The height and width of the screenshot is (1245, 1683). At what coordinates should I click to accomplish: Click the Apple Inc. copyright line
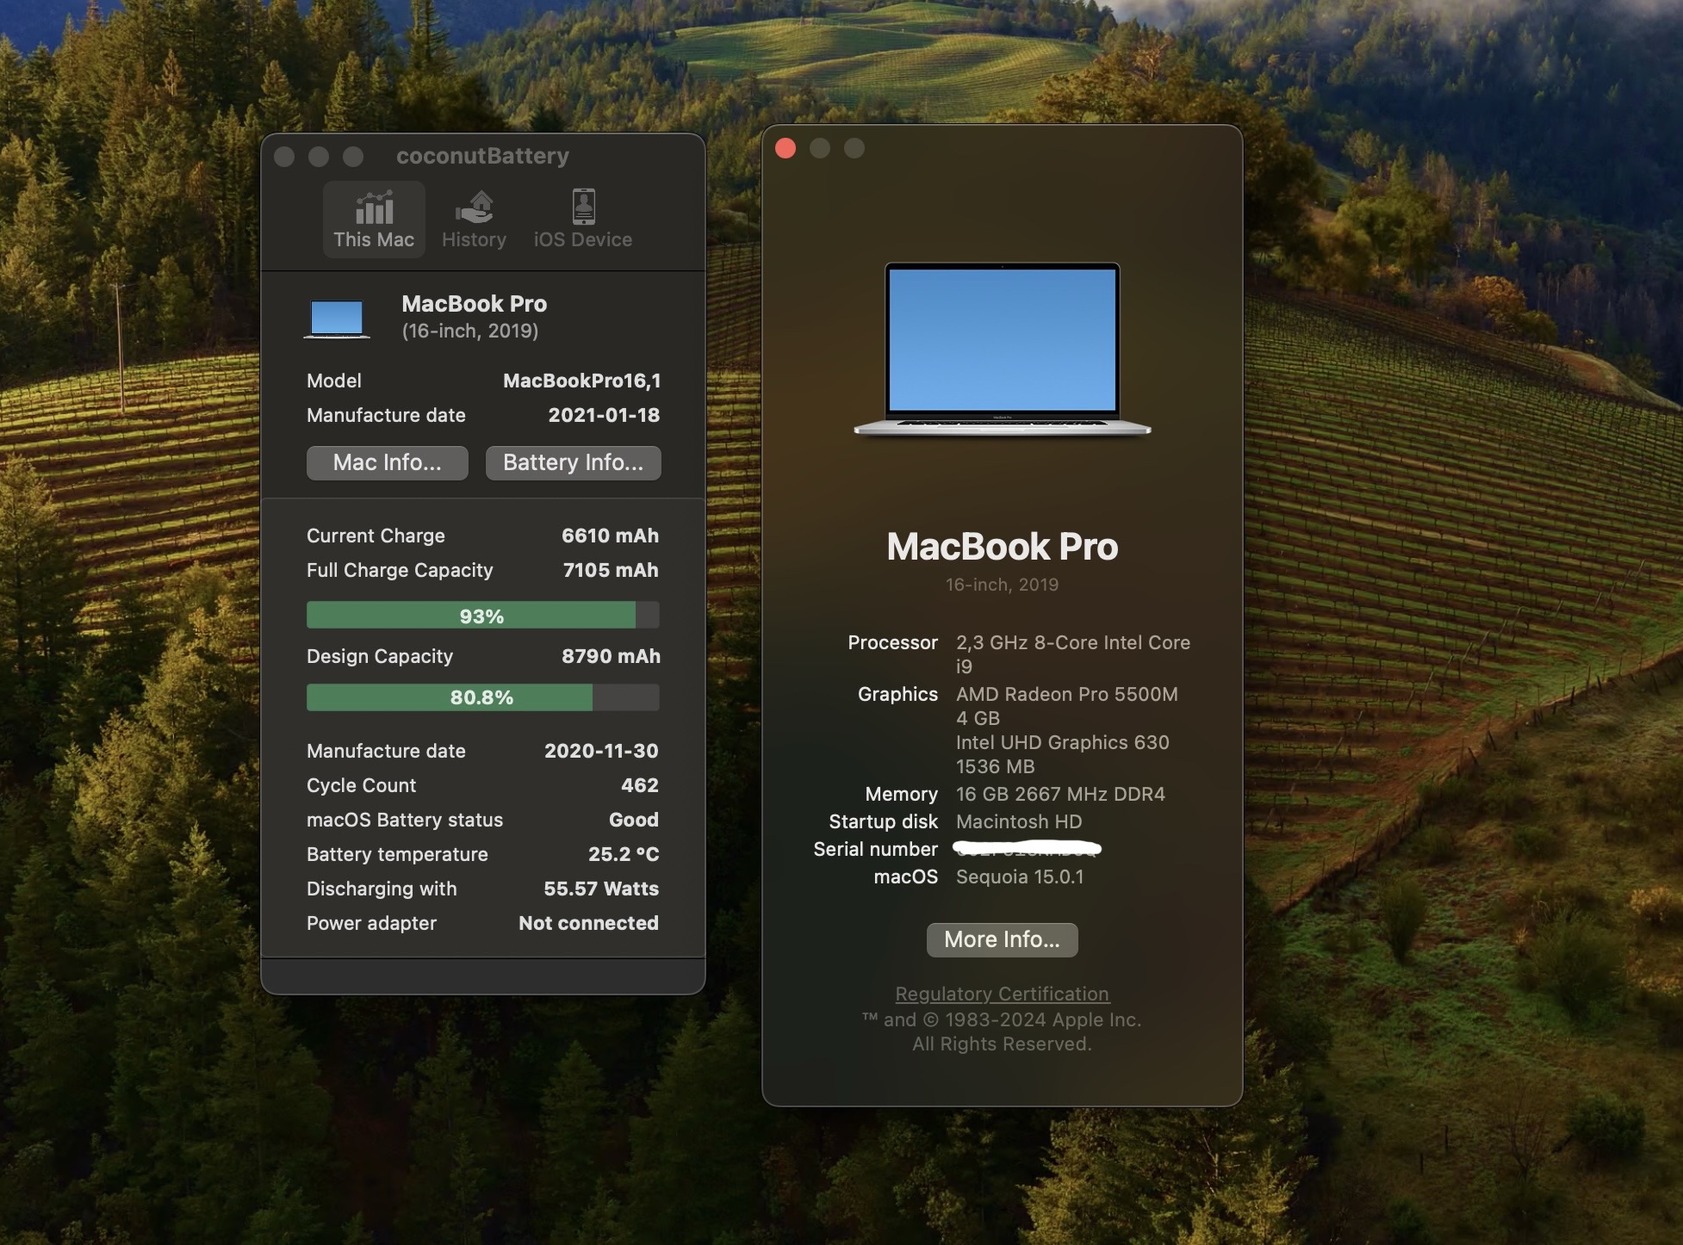[x=1001, y=1019]
